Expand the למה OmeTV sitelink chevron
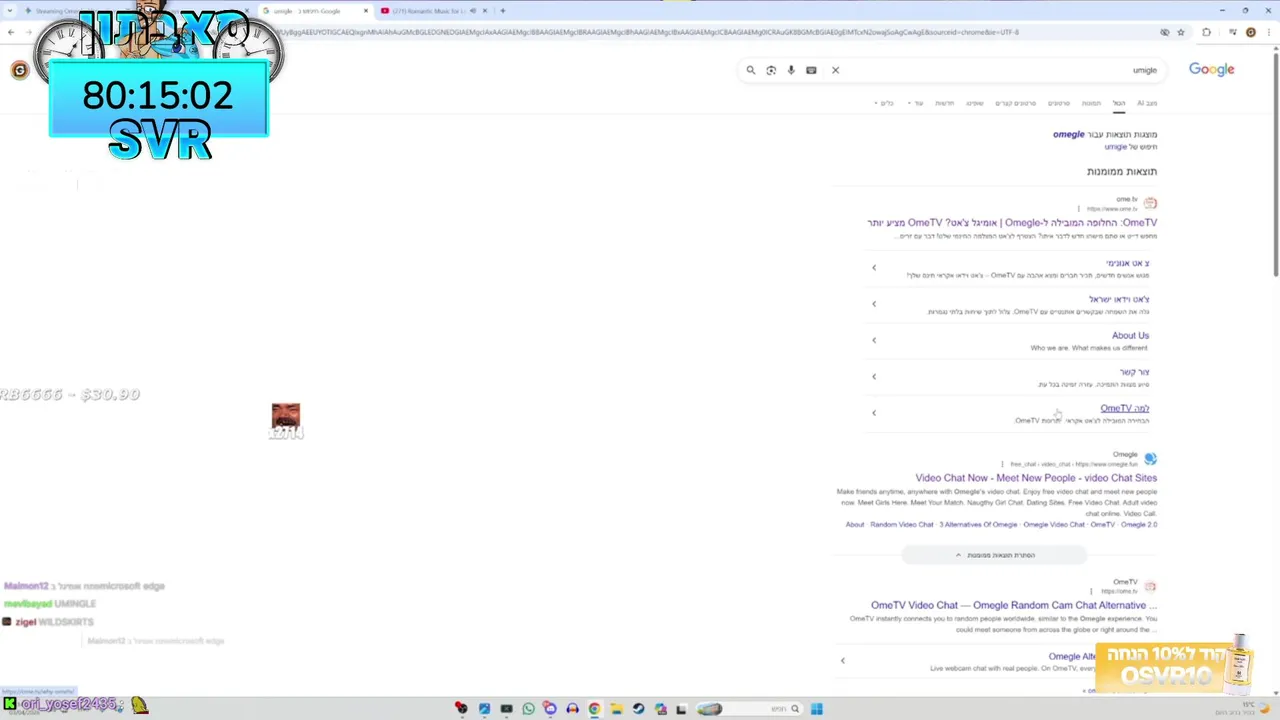1280x720 pixels. 874,413
